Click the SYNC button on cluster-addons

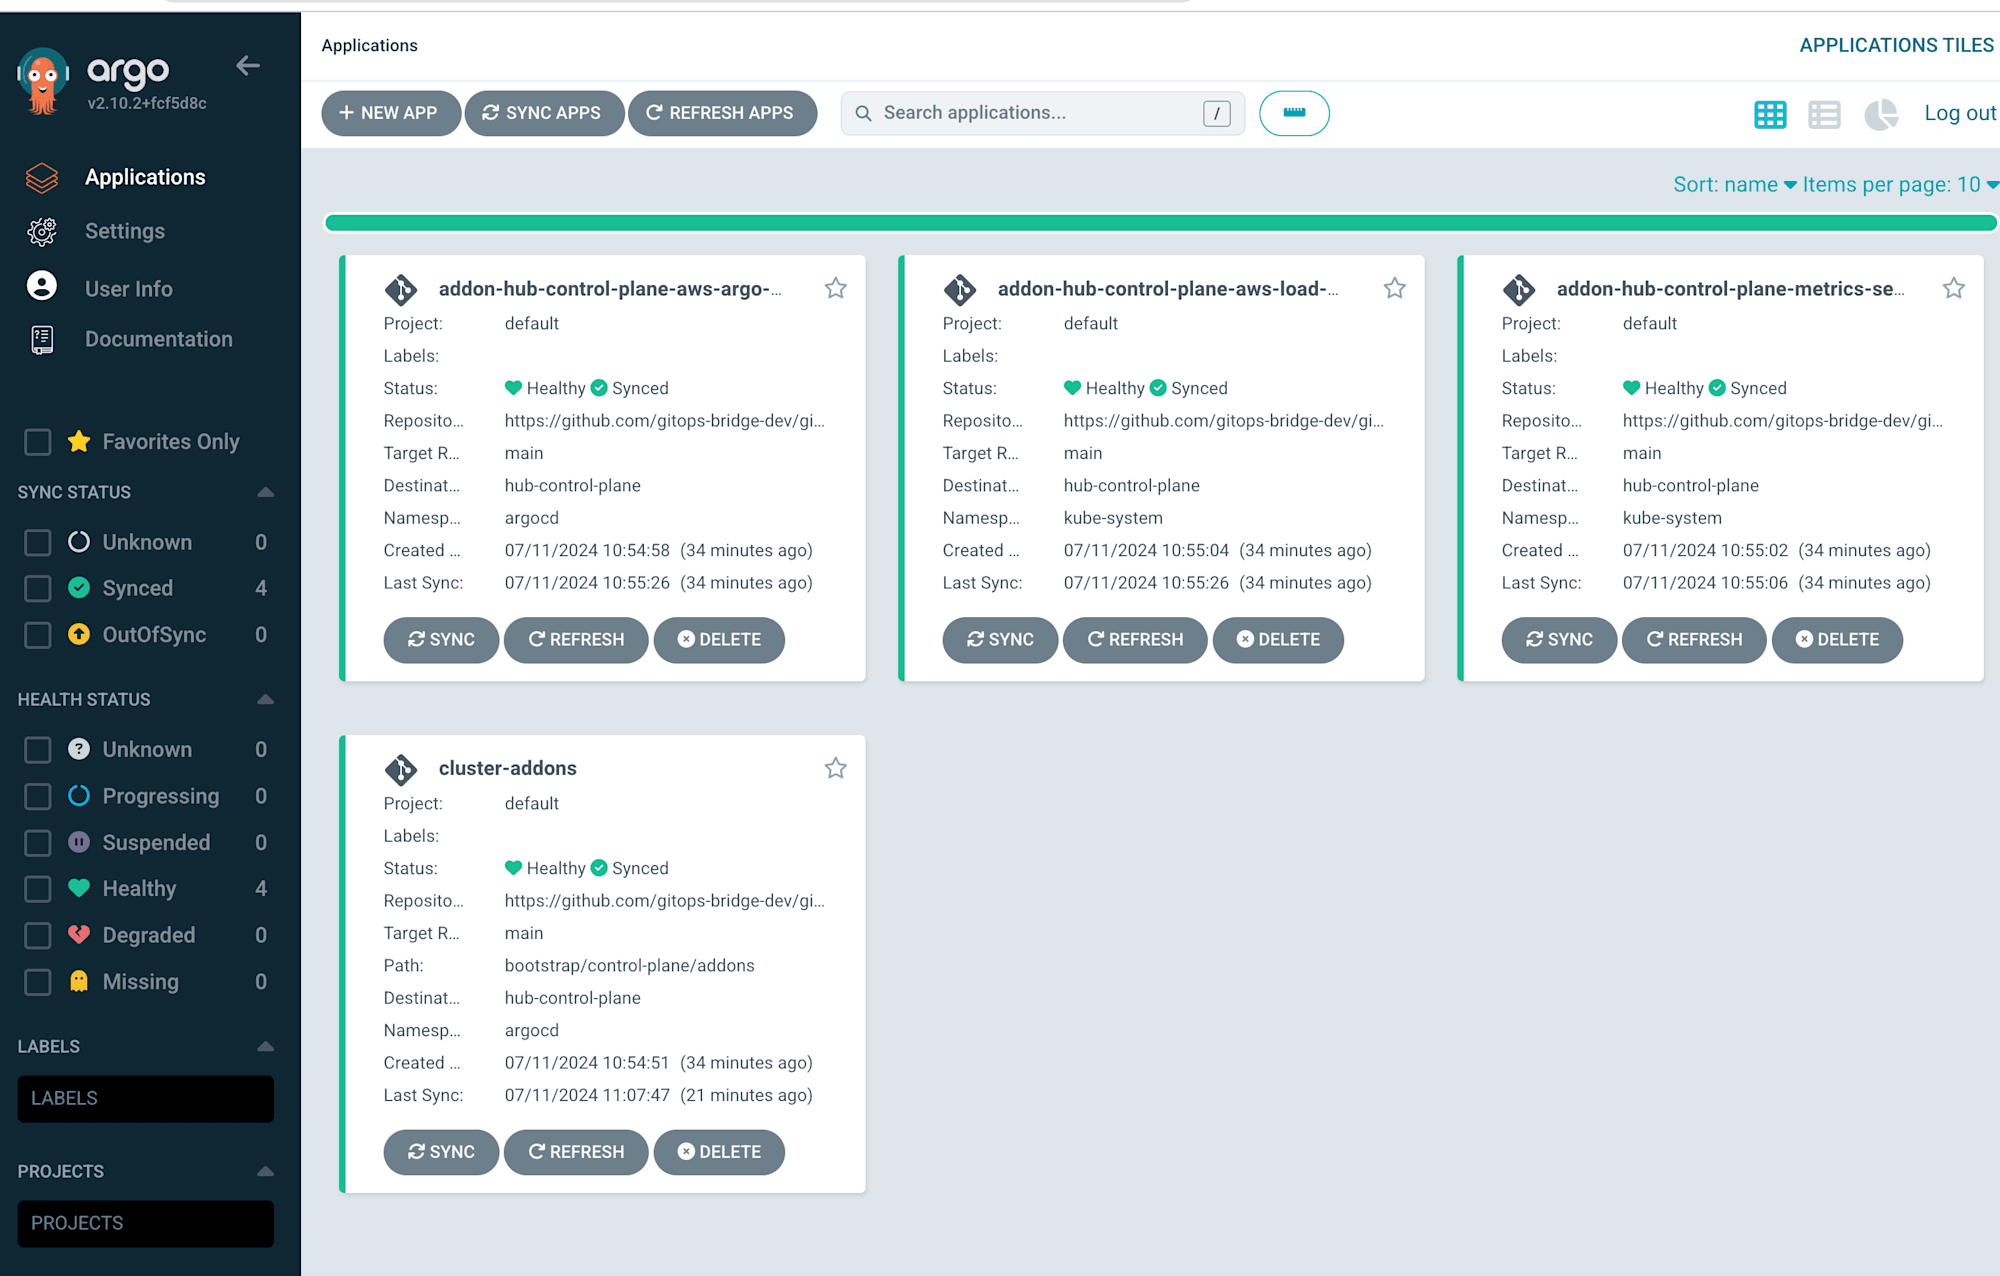(440, 1151)
